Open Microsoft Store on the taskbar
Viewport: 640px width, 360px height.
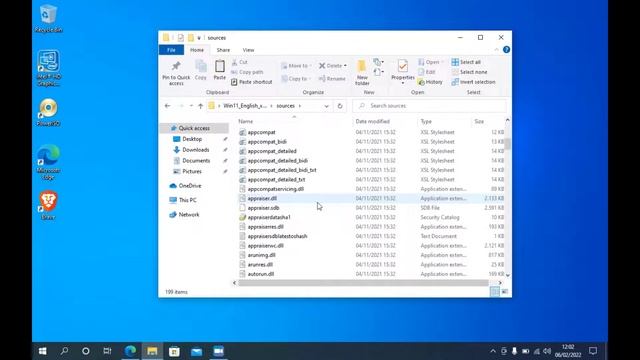click(x=174, y=351)
